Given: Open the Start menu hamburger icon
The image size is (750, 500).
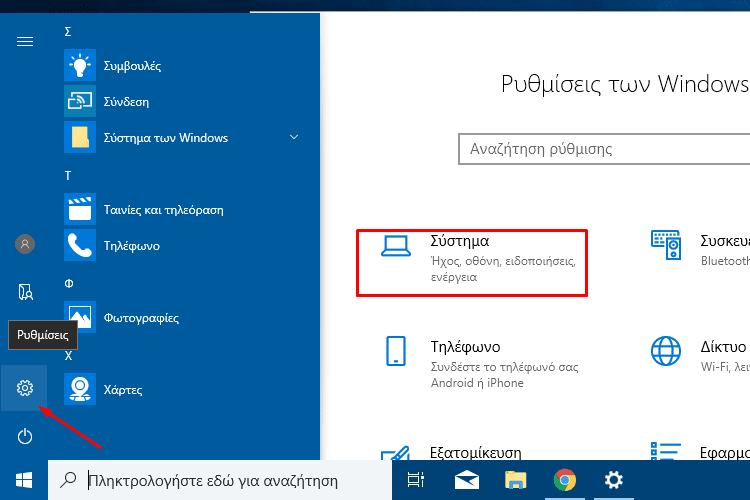Looking at the screenshot, I should (x=25, y=42).
